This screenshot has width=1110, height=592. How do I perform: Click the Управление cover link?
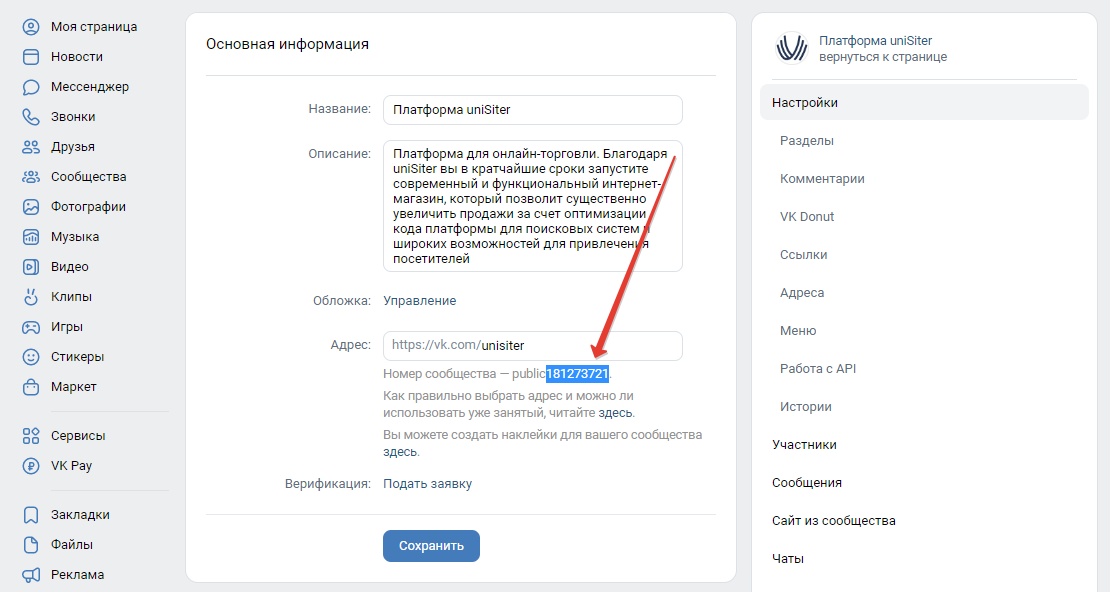point(419,301)
